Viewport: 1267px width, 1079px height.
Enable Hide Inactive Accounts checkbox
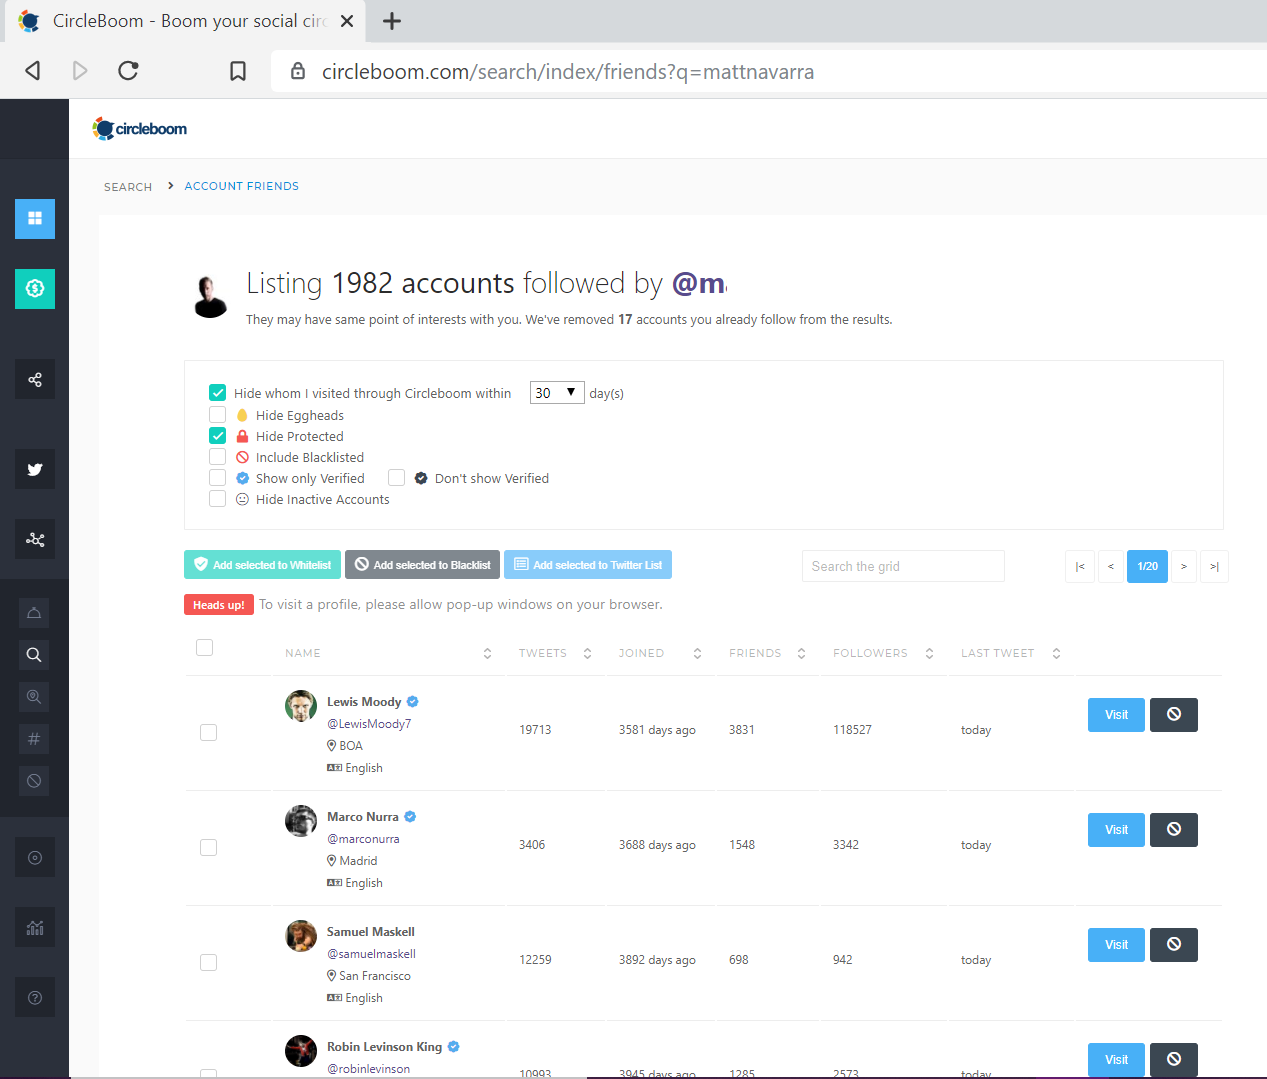point(217,498)
